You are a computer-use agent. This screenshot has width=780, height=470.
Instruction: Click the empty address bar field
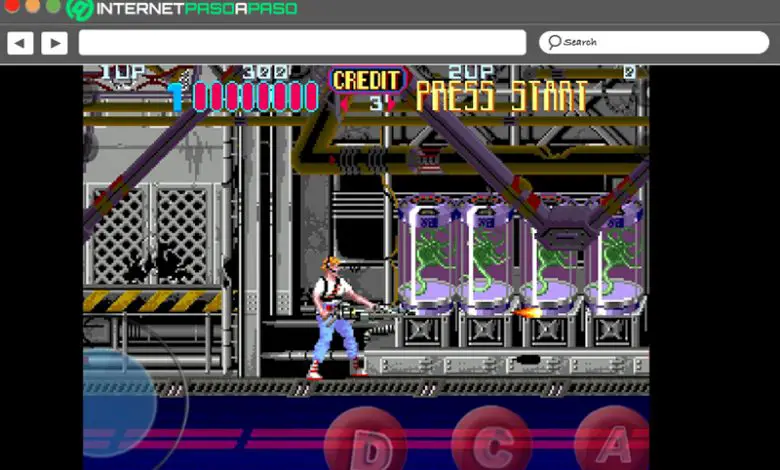[x=302, y=42]
